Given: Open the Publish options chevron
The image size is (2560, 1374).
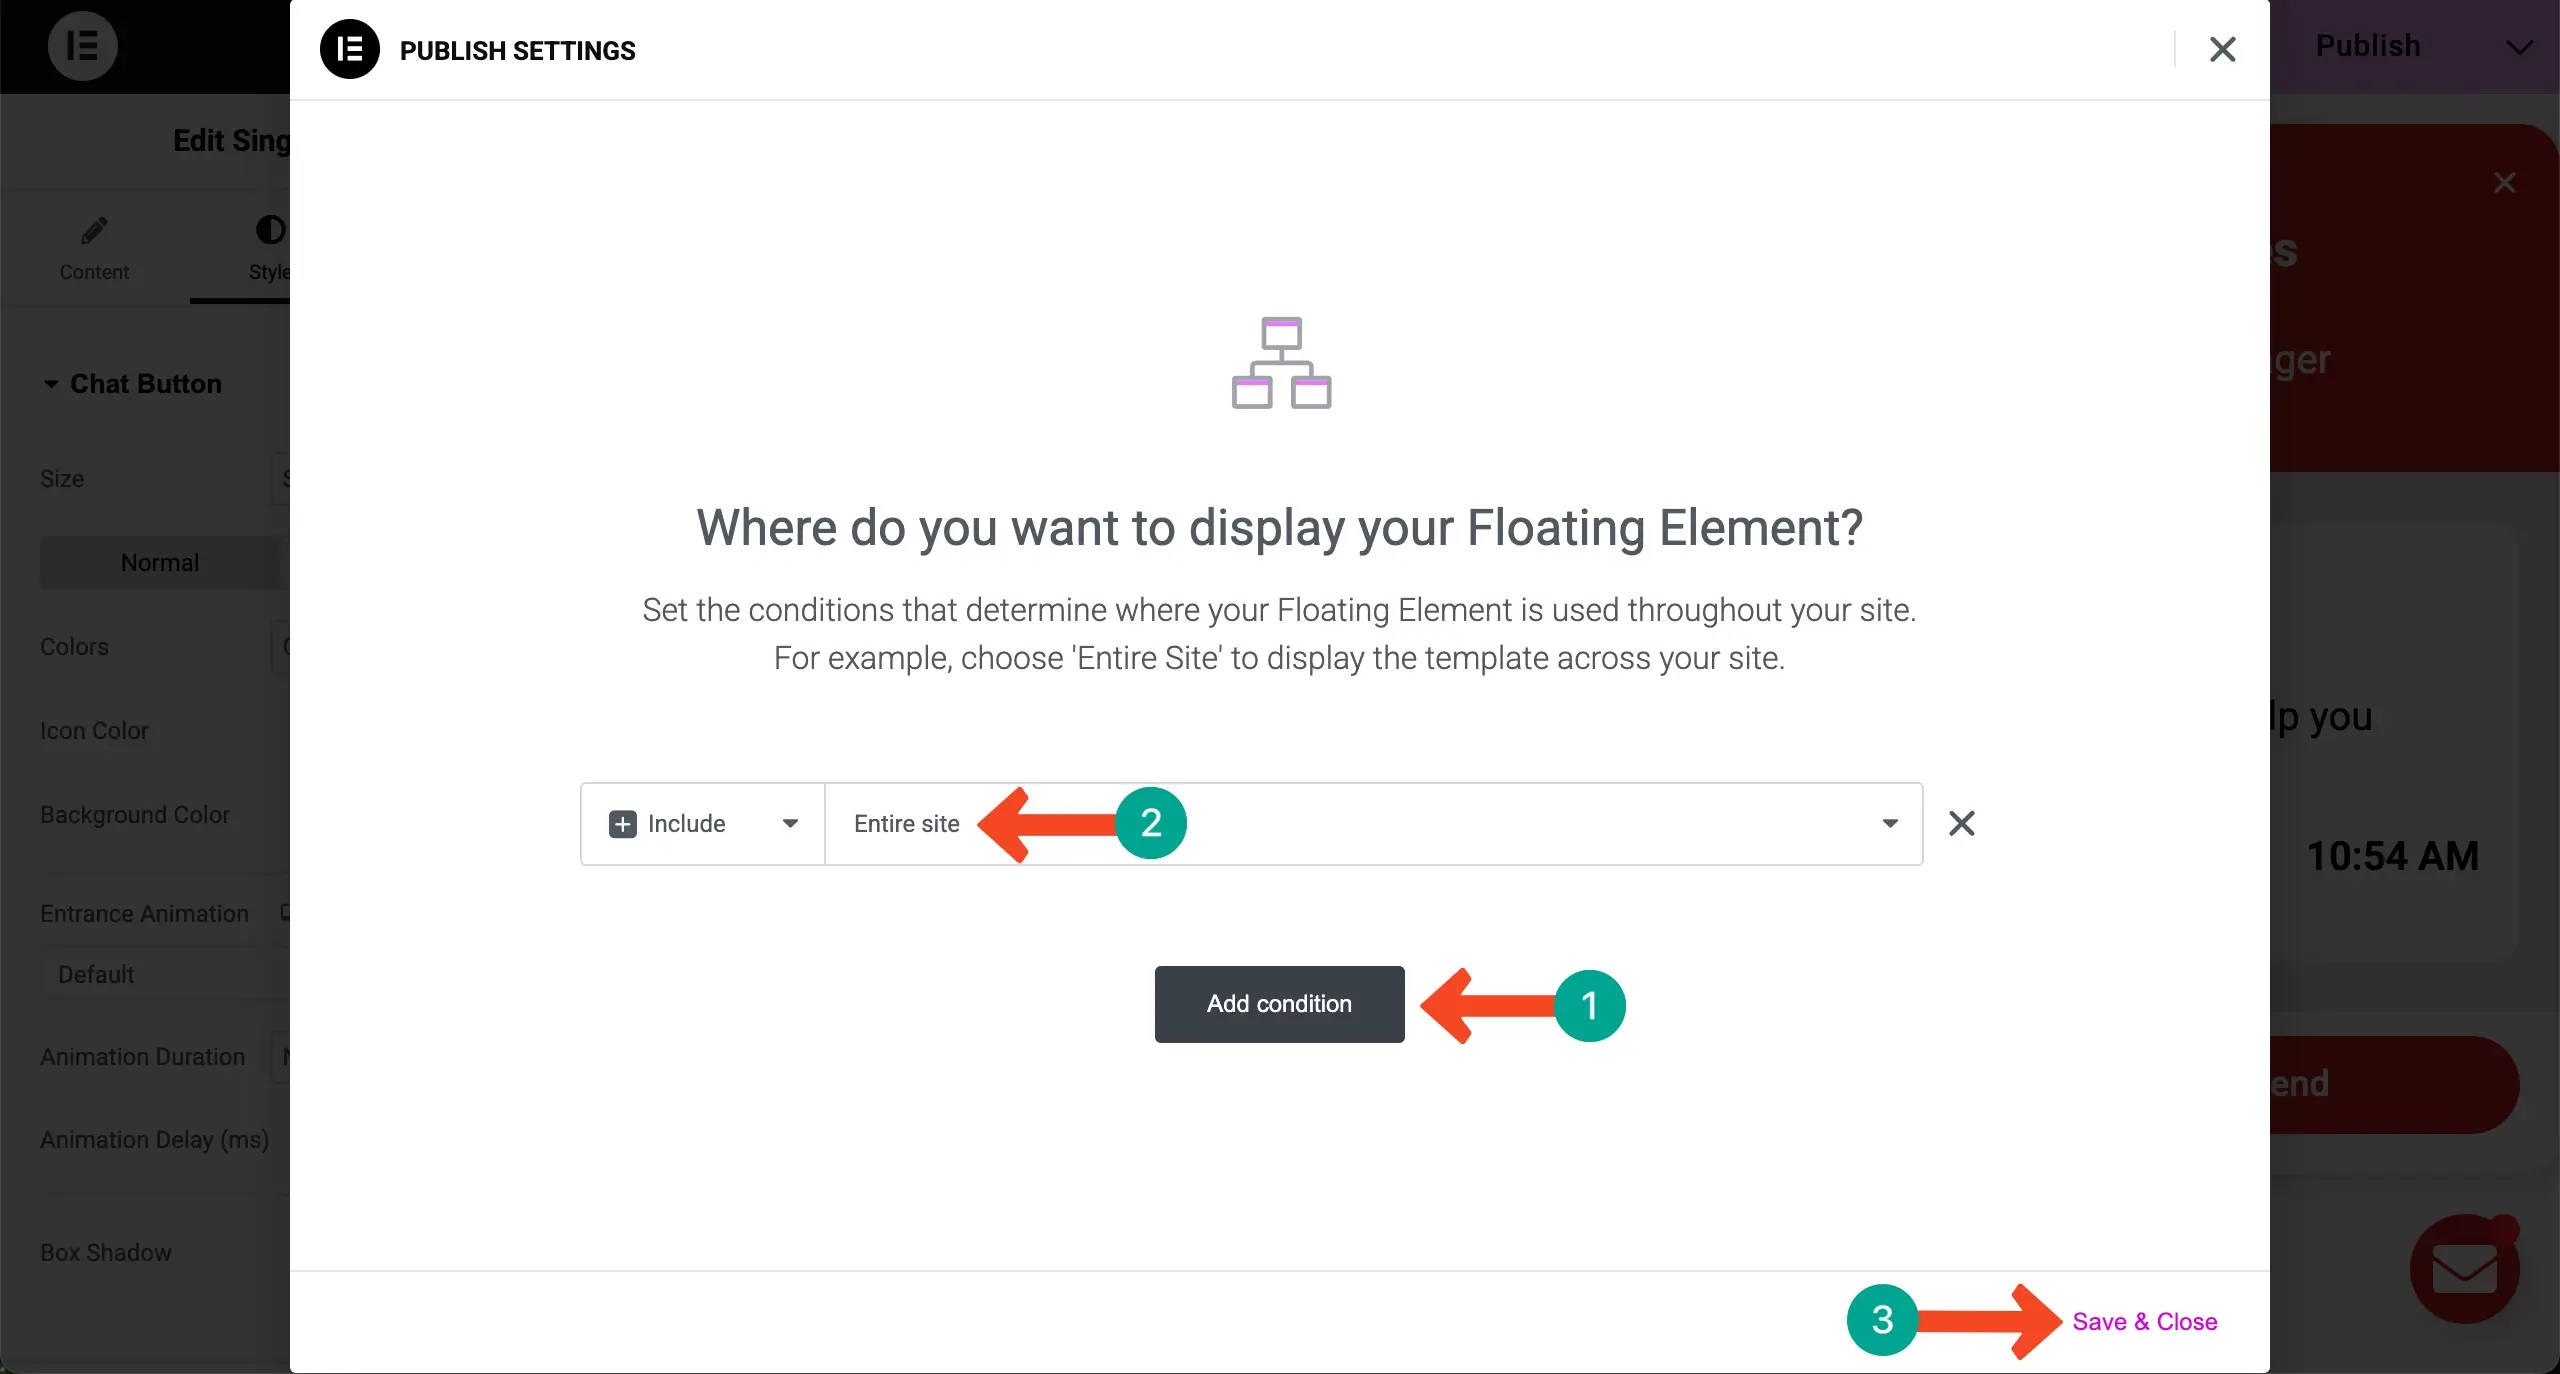Looking at the screenshot, I should [x=2519, y=47].
